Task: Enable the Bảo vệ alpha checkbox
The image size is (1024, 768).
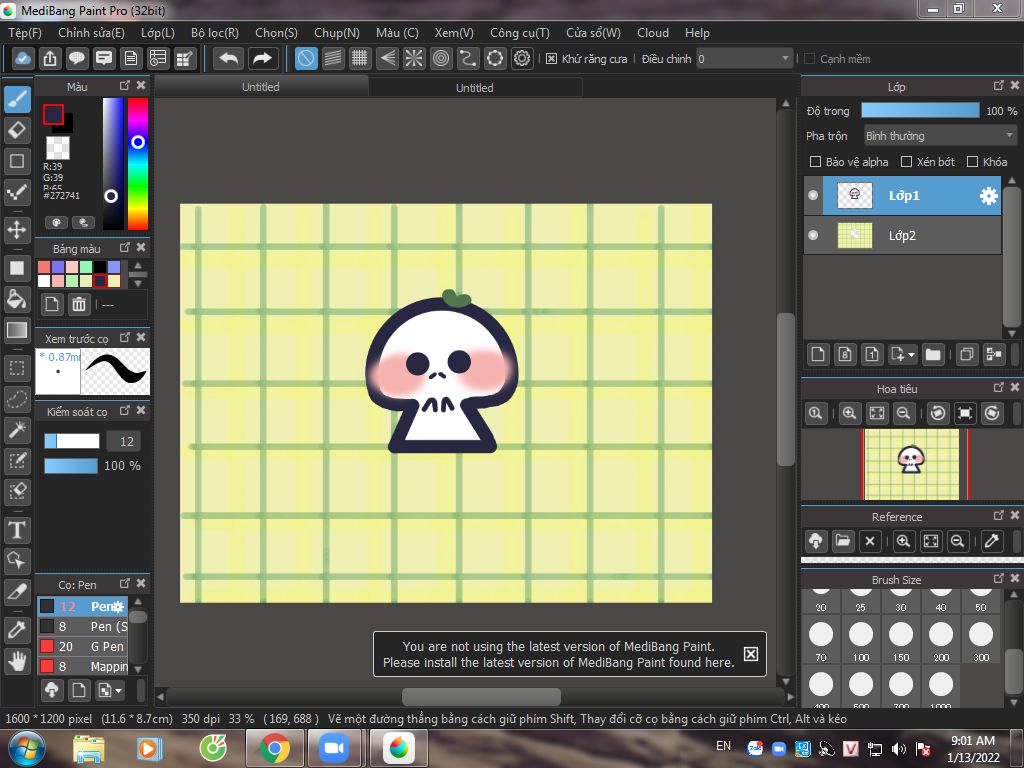Action: [815, 162]
